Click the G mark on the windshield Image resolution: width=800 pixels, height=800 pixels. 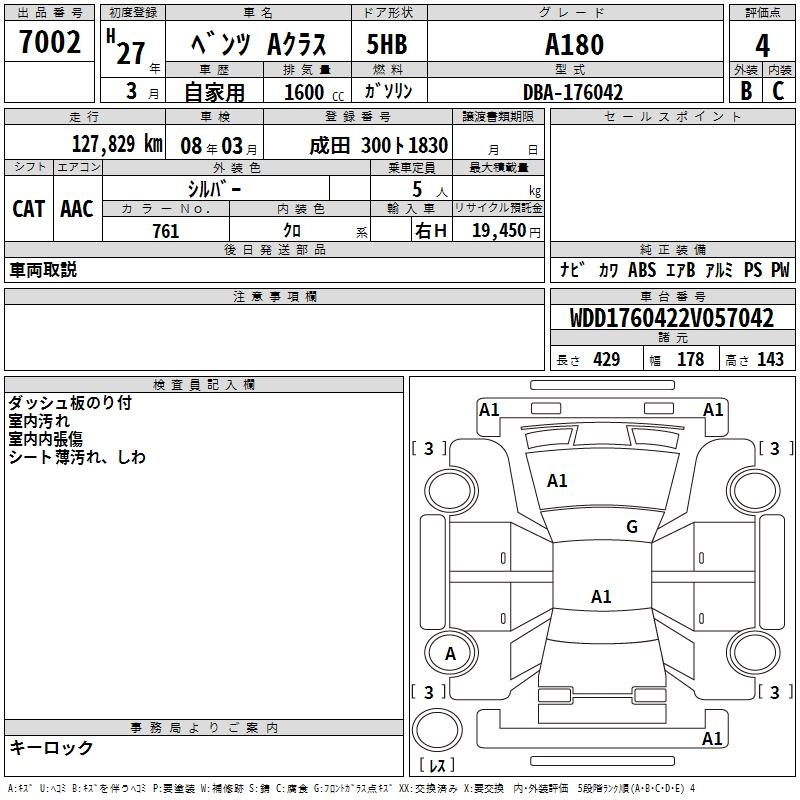coord(631,527)
